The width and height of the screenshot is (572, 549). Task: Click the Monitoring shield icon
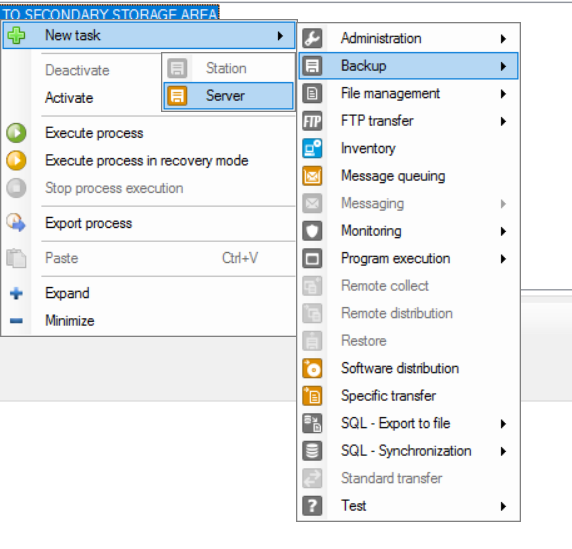point(312,231)
